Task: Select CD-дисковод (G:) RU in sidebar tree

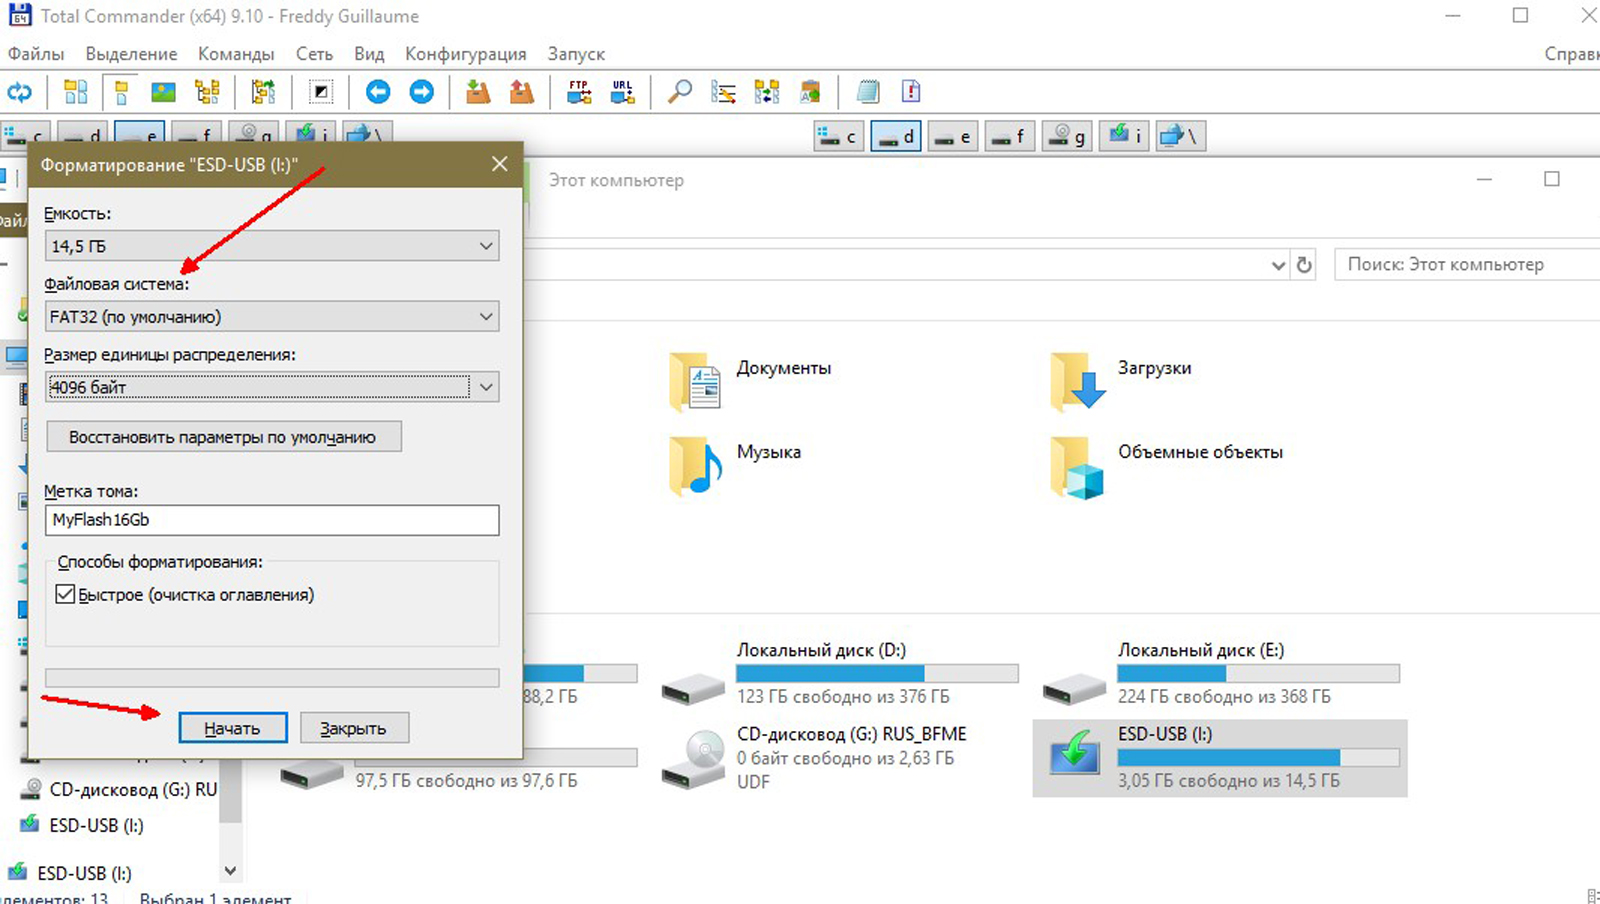Action: pos(120,789)
